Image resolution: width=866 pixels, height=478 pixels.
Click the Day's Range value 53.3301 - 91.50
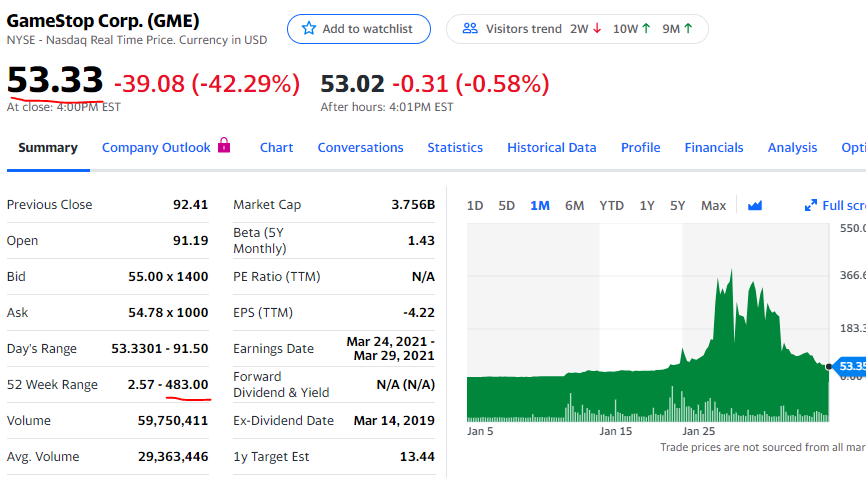[x=160, y=349]
